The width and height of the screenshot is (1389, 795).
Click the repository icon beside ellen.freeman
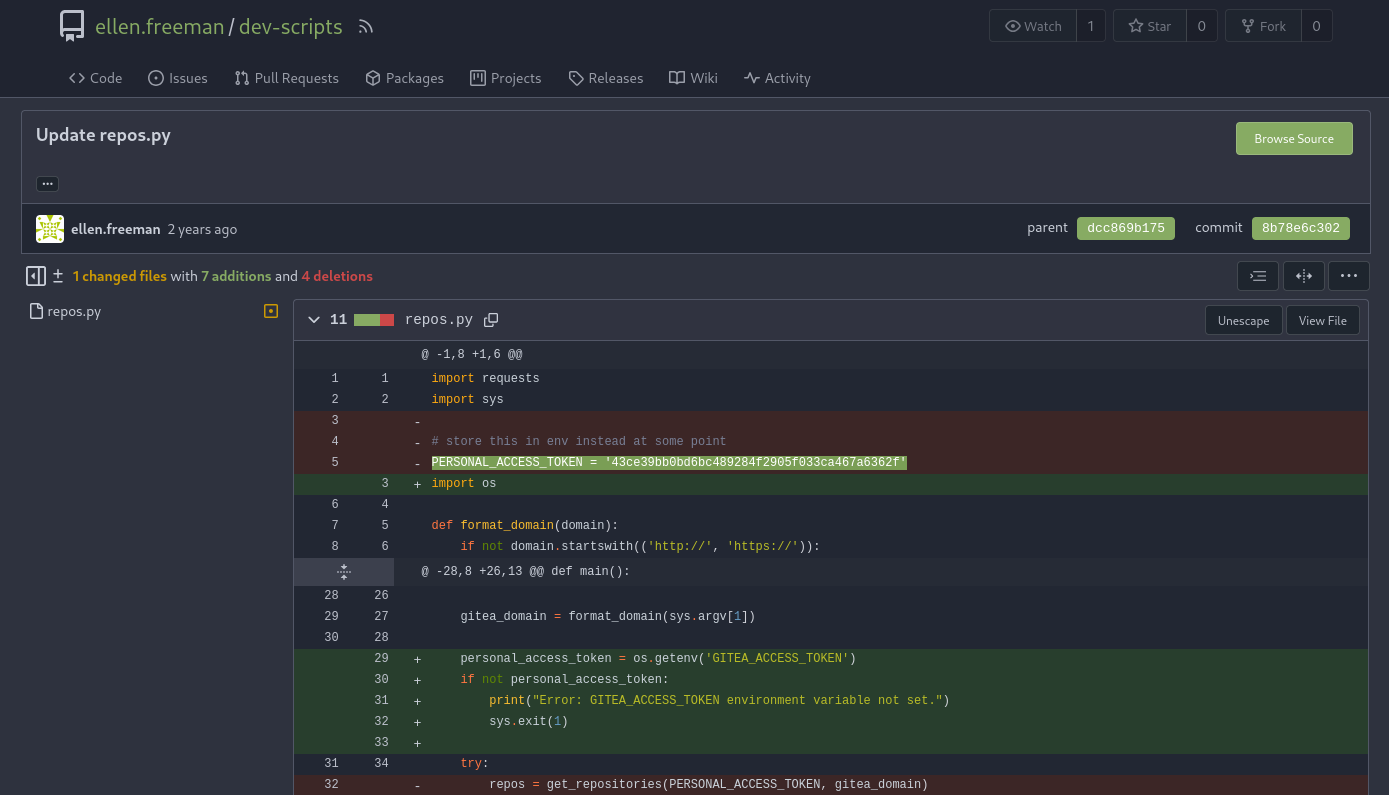(72, 26)
